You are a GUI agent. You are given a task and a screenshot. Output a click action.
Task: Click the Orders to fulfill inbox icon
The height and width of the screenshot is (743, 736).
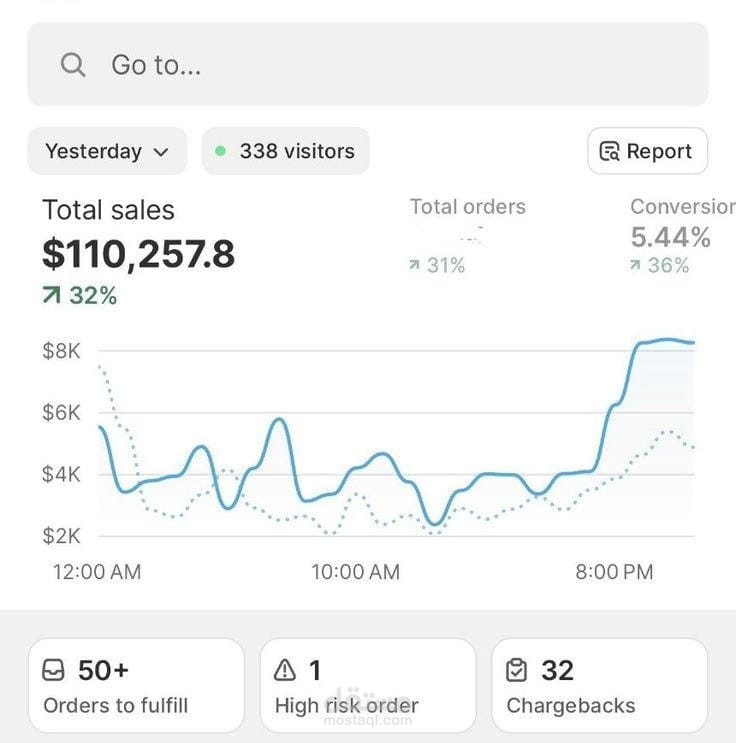point(54,670)
